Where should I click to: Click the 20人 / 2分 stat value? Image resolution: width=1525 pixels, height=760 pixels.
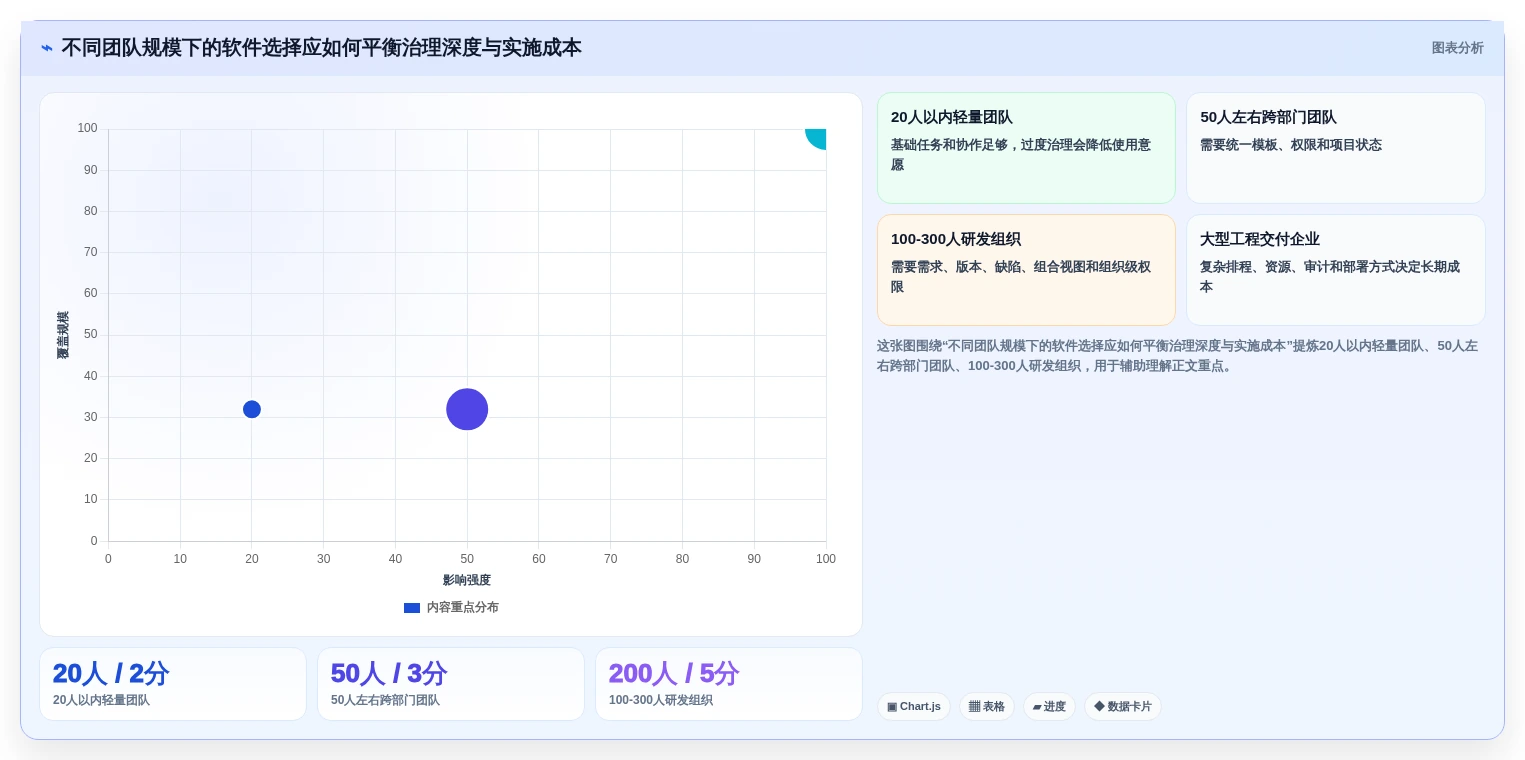[x=111, y=674]
